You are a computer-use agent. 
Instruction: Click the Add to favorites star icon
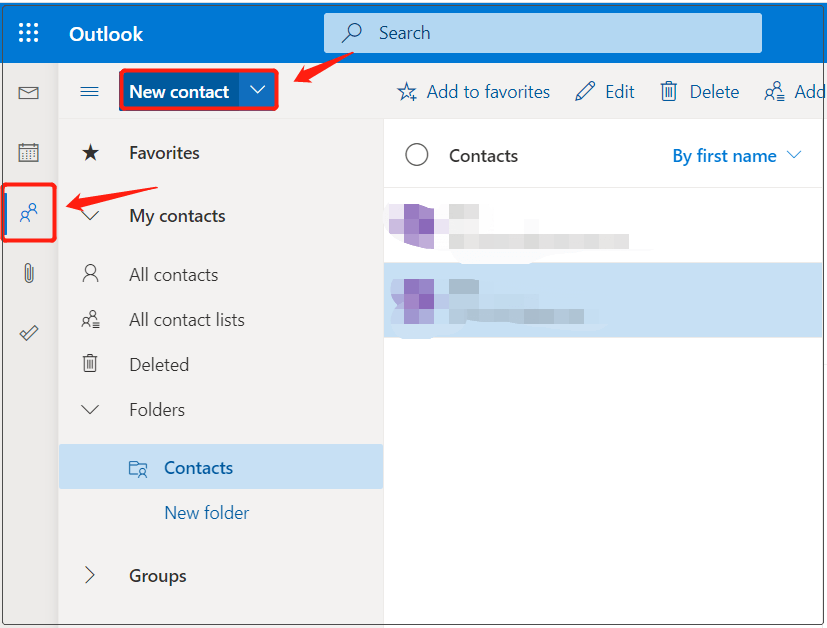(x=407, y=92)
